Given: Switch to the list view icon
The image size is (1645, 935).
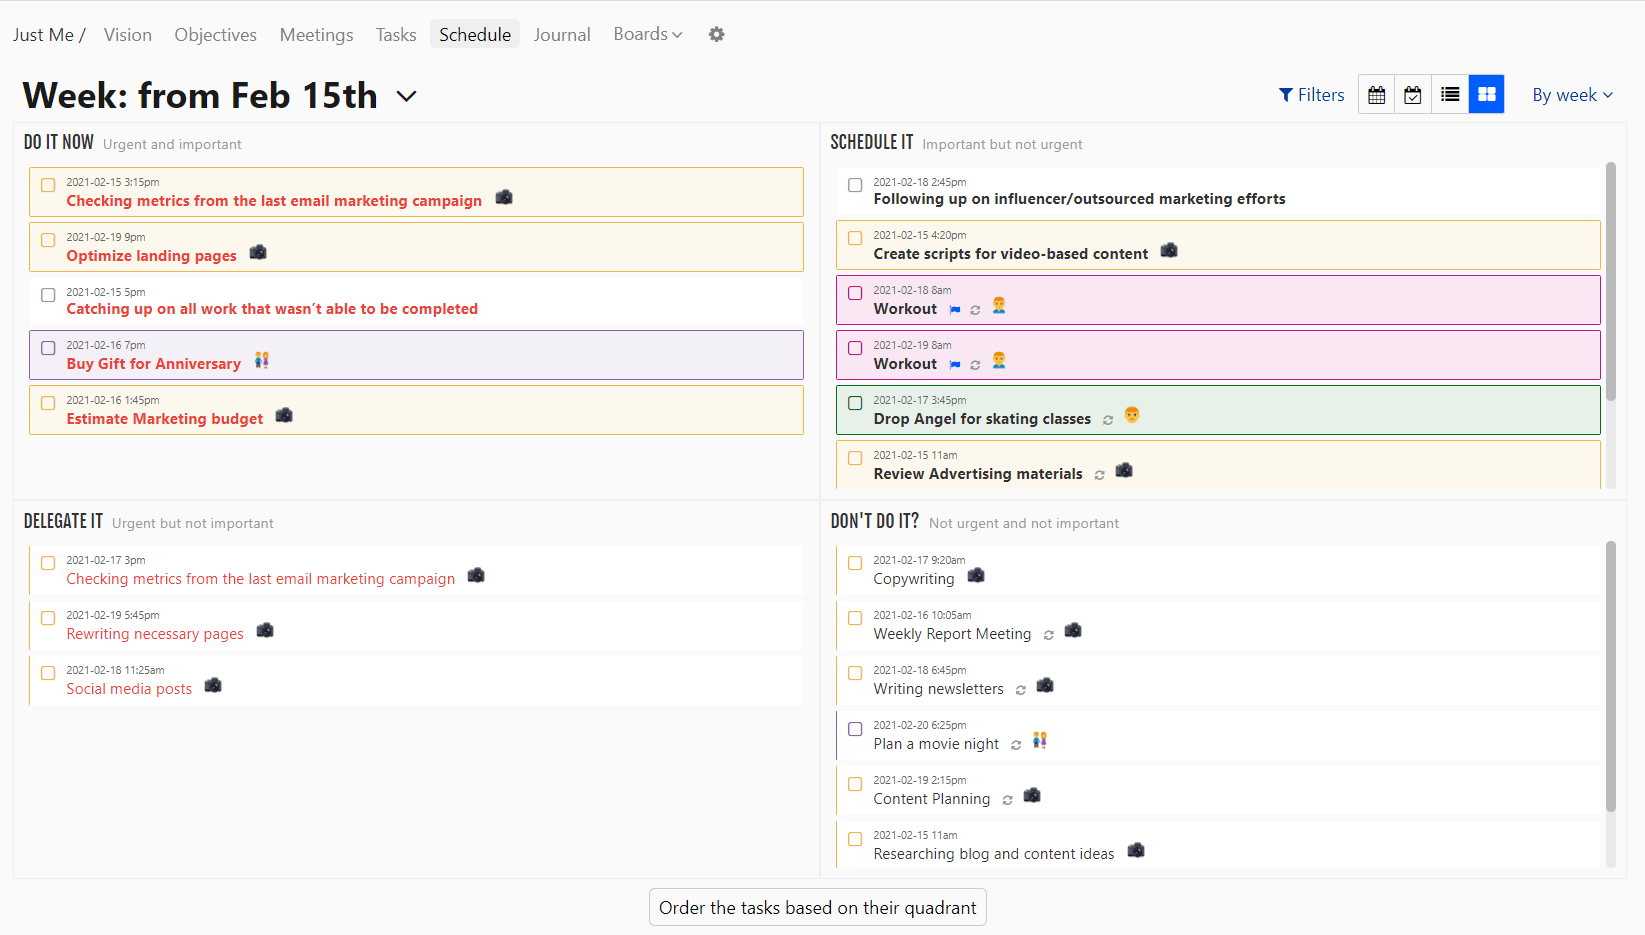Looking at the screenshot, I should [x=1450, y=94].
